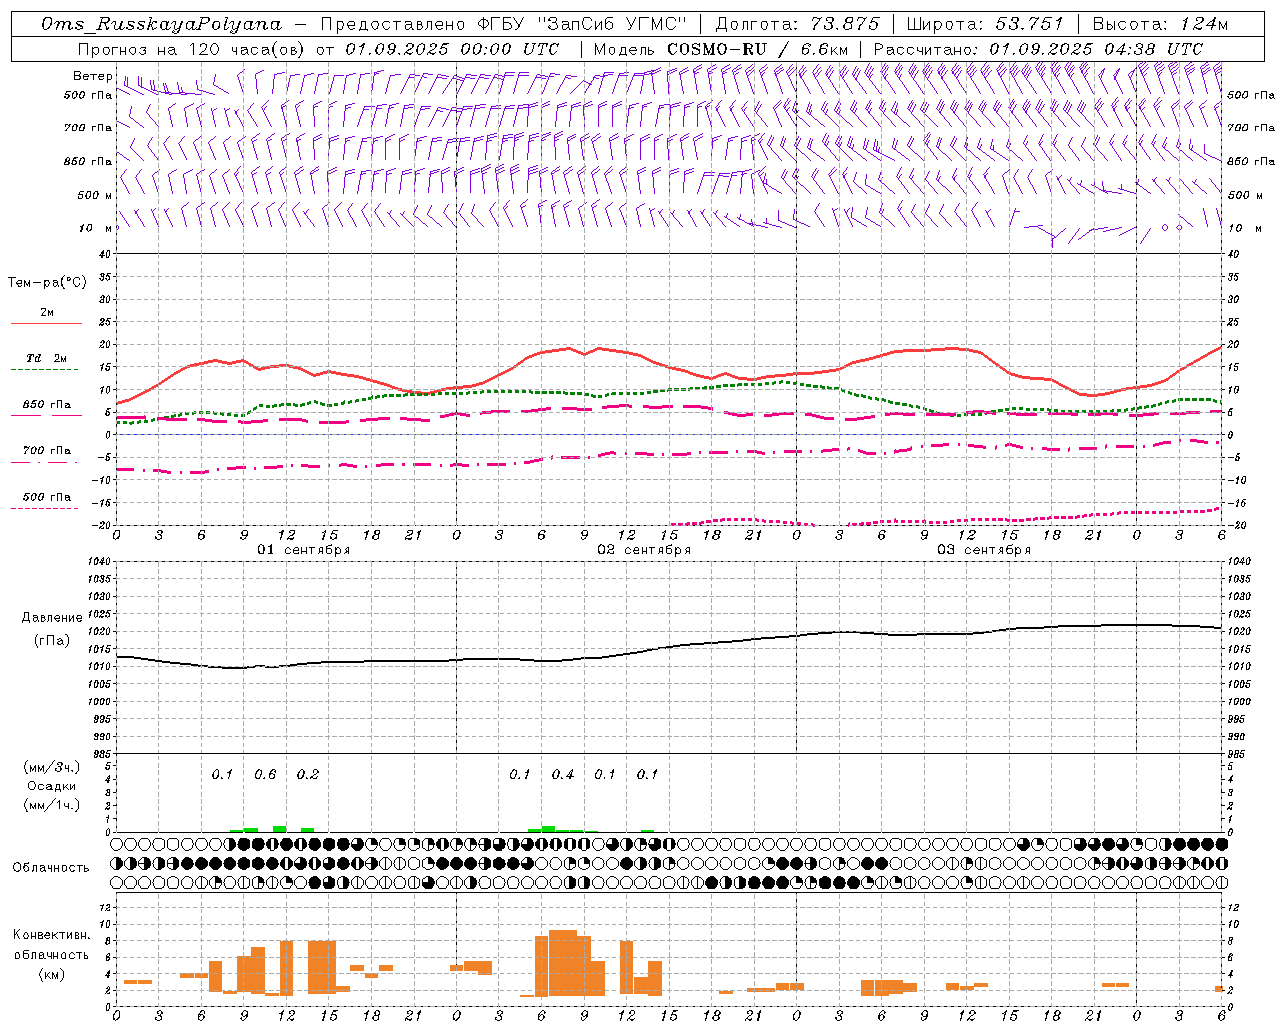Click the 0.6 precipitation amount value
This screenshot has width=1280, height=1024.
(265, 775)
